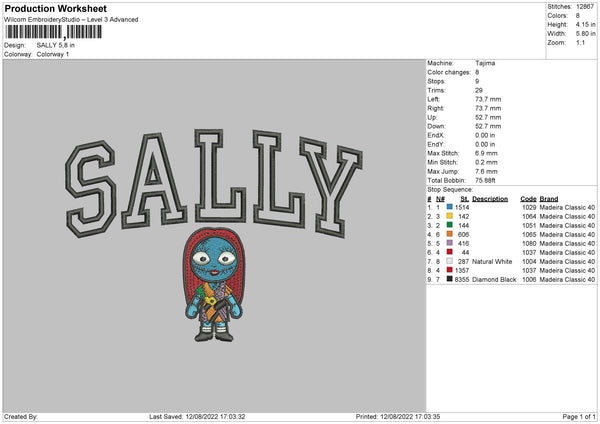
Task: Select the 'Right:' measurement label
Action: tap(435, 108)
